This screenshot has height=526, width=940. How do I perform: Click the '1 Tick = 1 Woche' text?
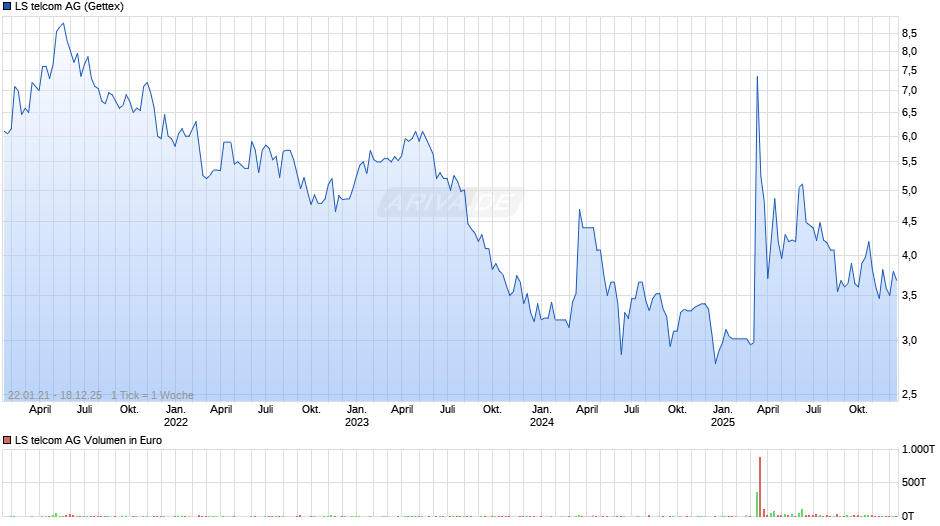pyautogui.click(x=152, y=395)
